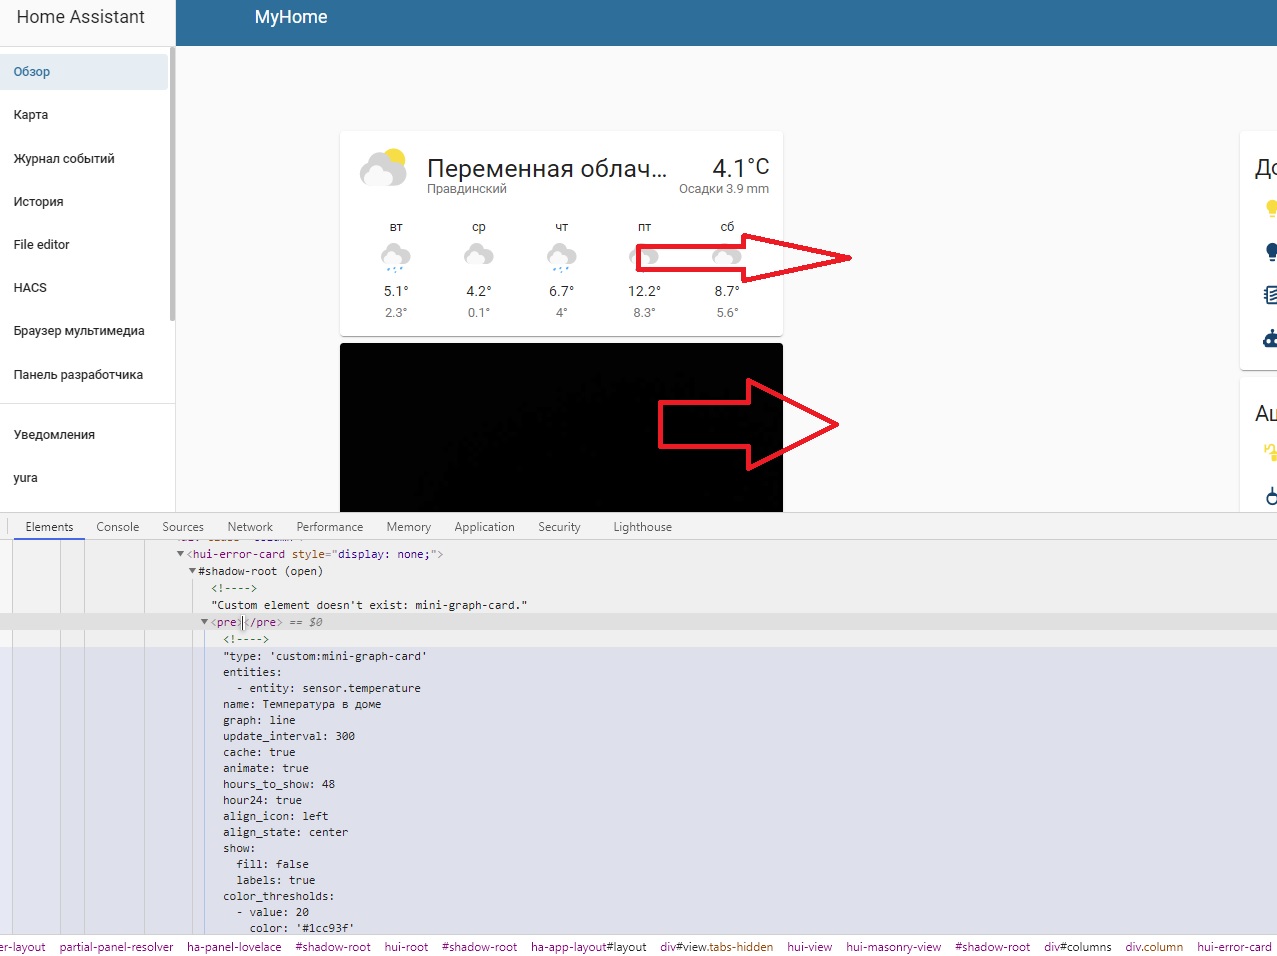Click the rainy forecast icon under чт
Image resolution: width=1277 pixels, height=956 pixels.
[x=562, y=258]
